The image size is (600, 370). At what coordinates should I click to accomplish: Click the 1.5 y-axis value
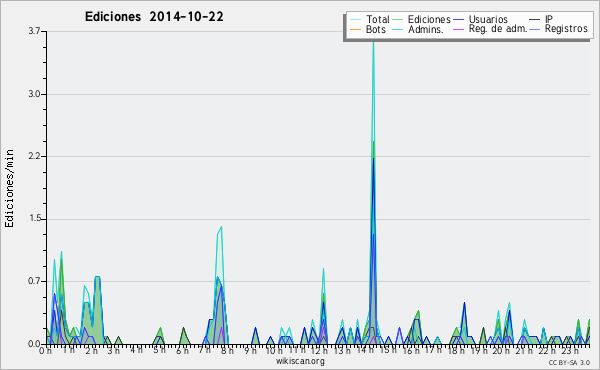point(34,218)
